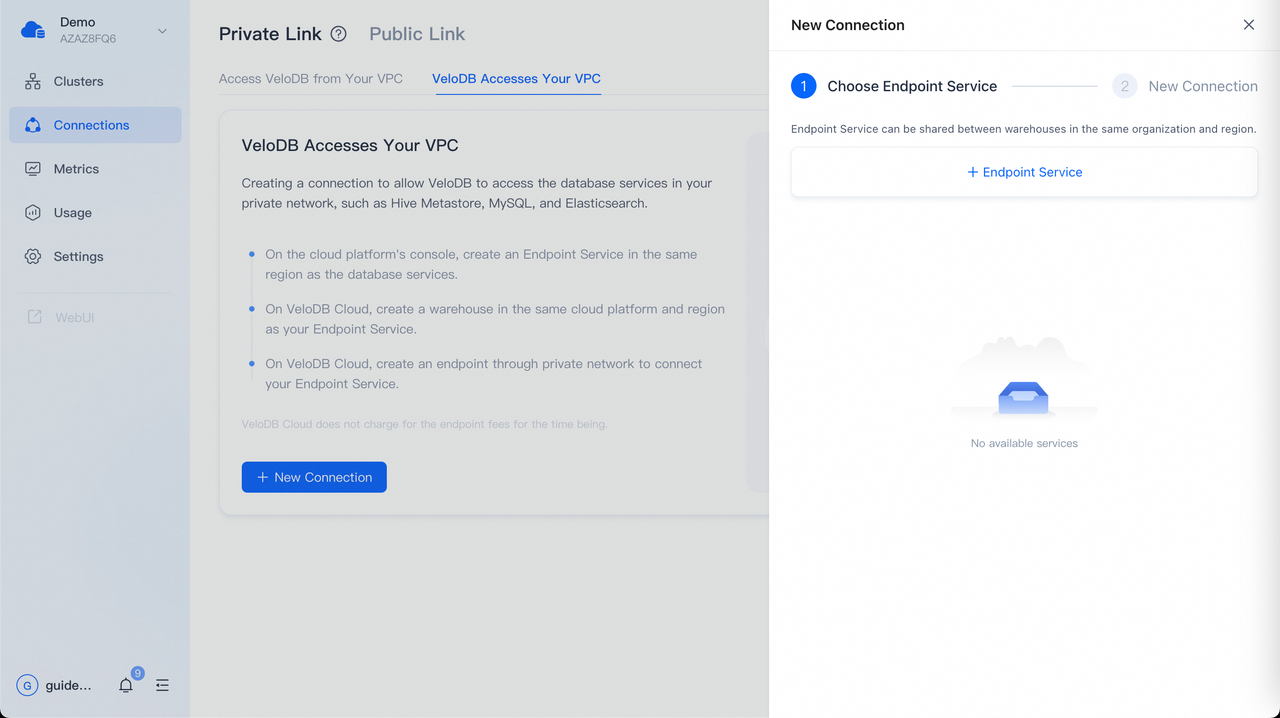Click the Clusters sidebar icon
Image resolution: width=1280 pixels, height=718 pixels.
click(33, 81)
